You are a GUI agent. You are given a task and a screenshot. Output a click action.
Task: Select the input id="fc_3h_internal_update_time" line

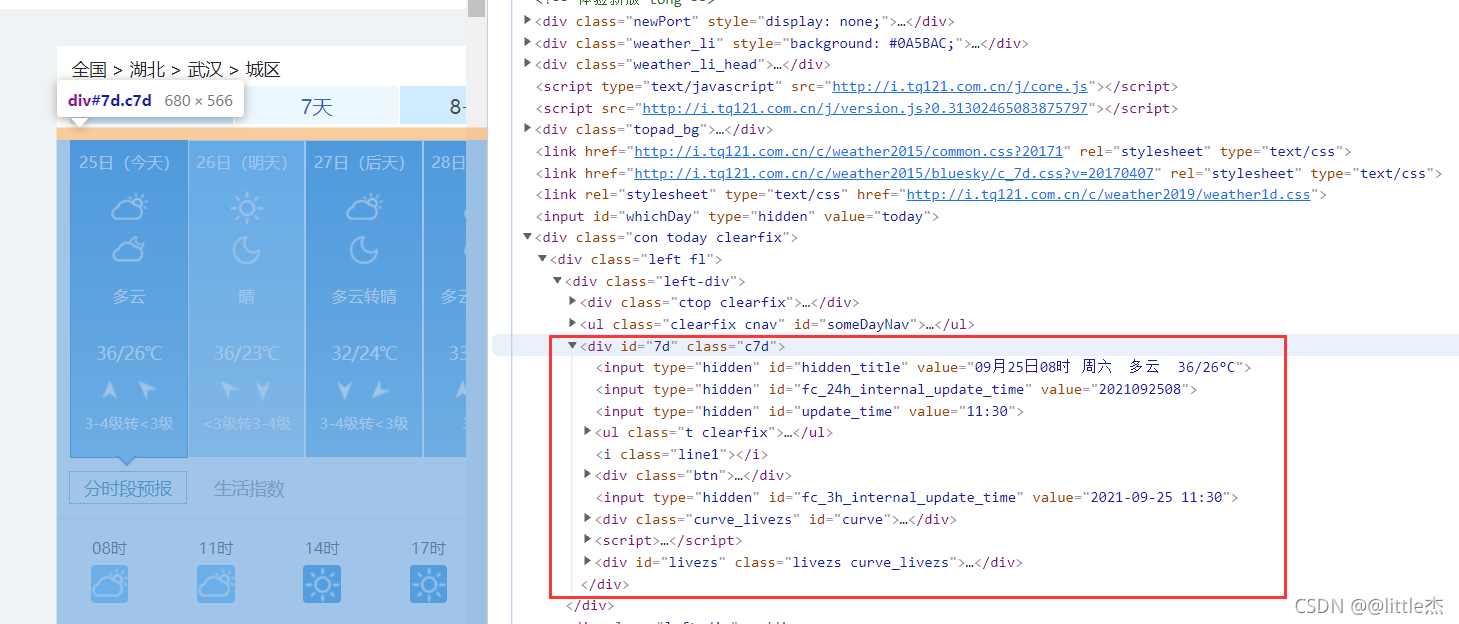(917, 497)
